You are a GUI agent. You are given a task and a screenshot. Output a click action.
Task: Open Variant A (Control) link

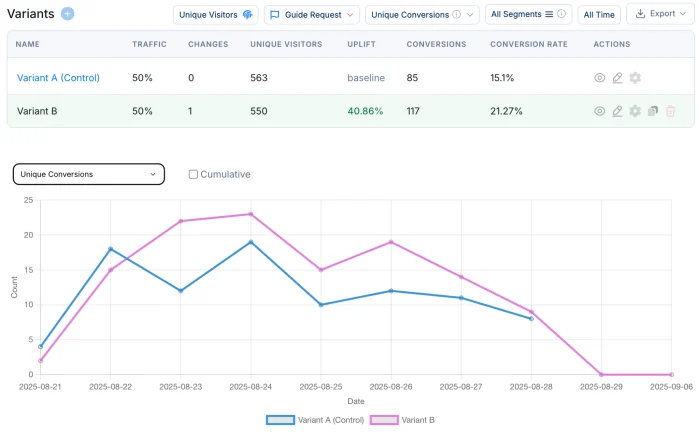click(x=58, y=78)
